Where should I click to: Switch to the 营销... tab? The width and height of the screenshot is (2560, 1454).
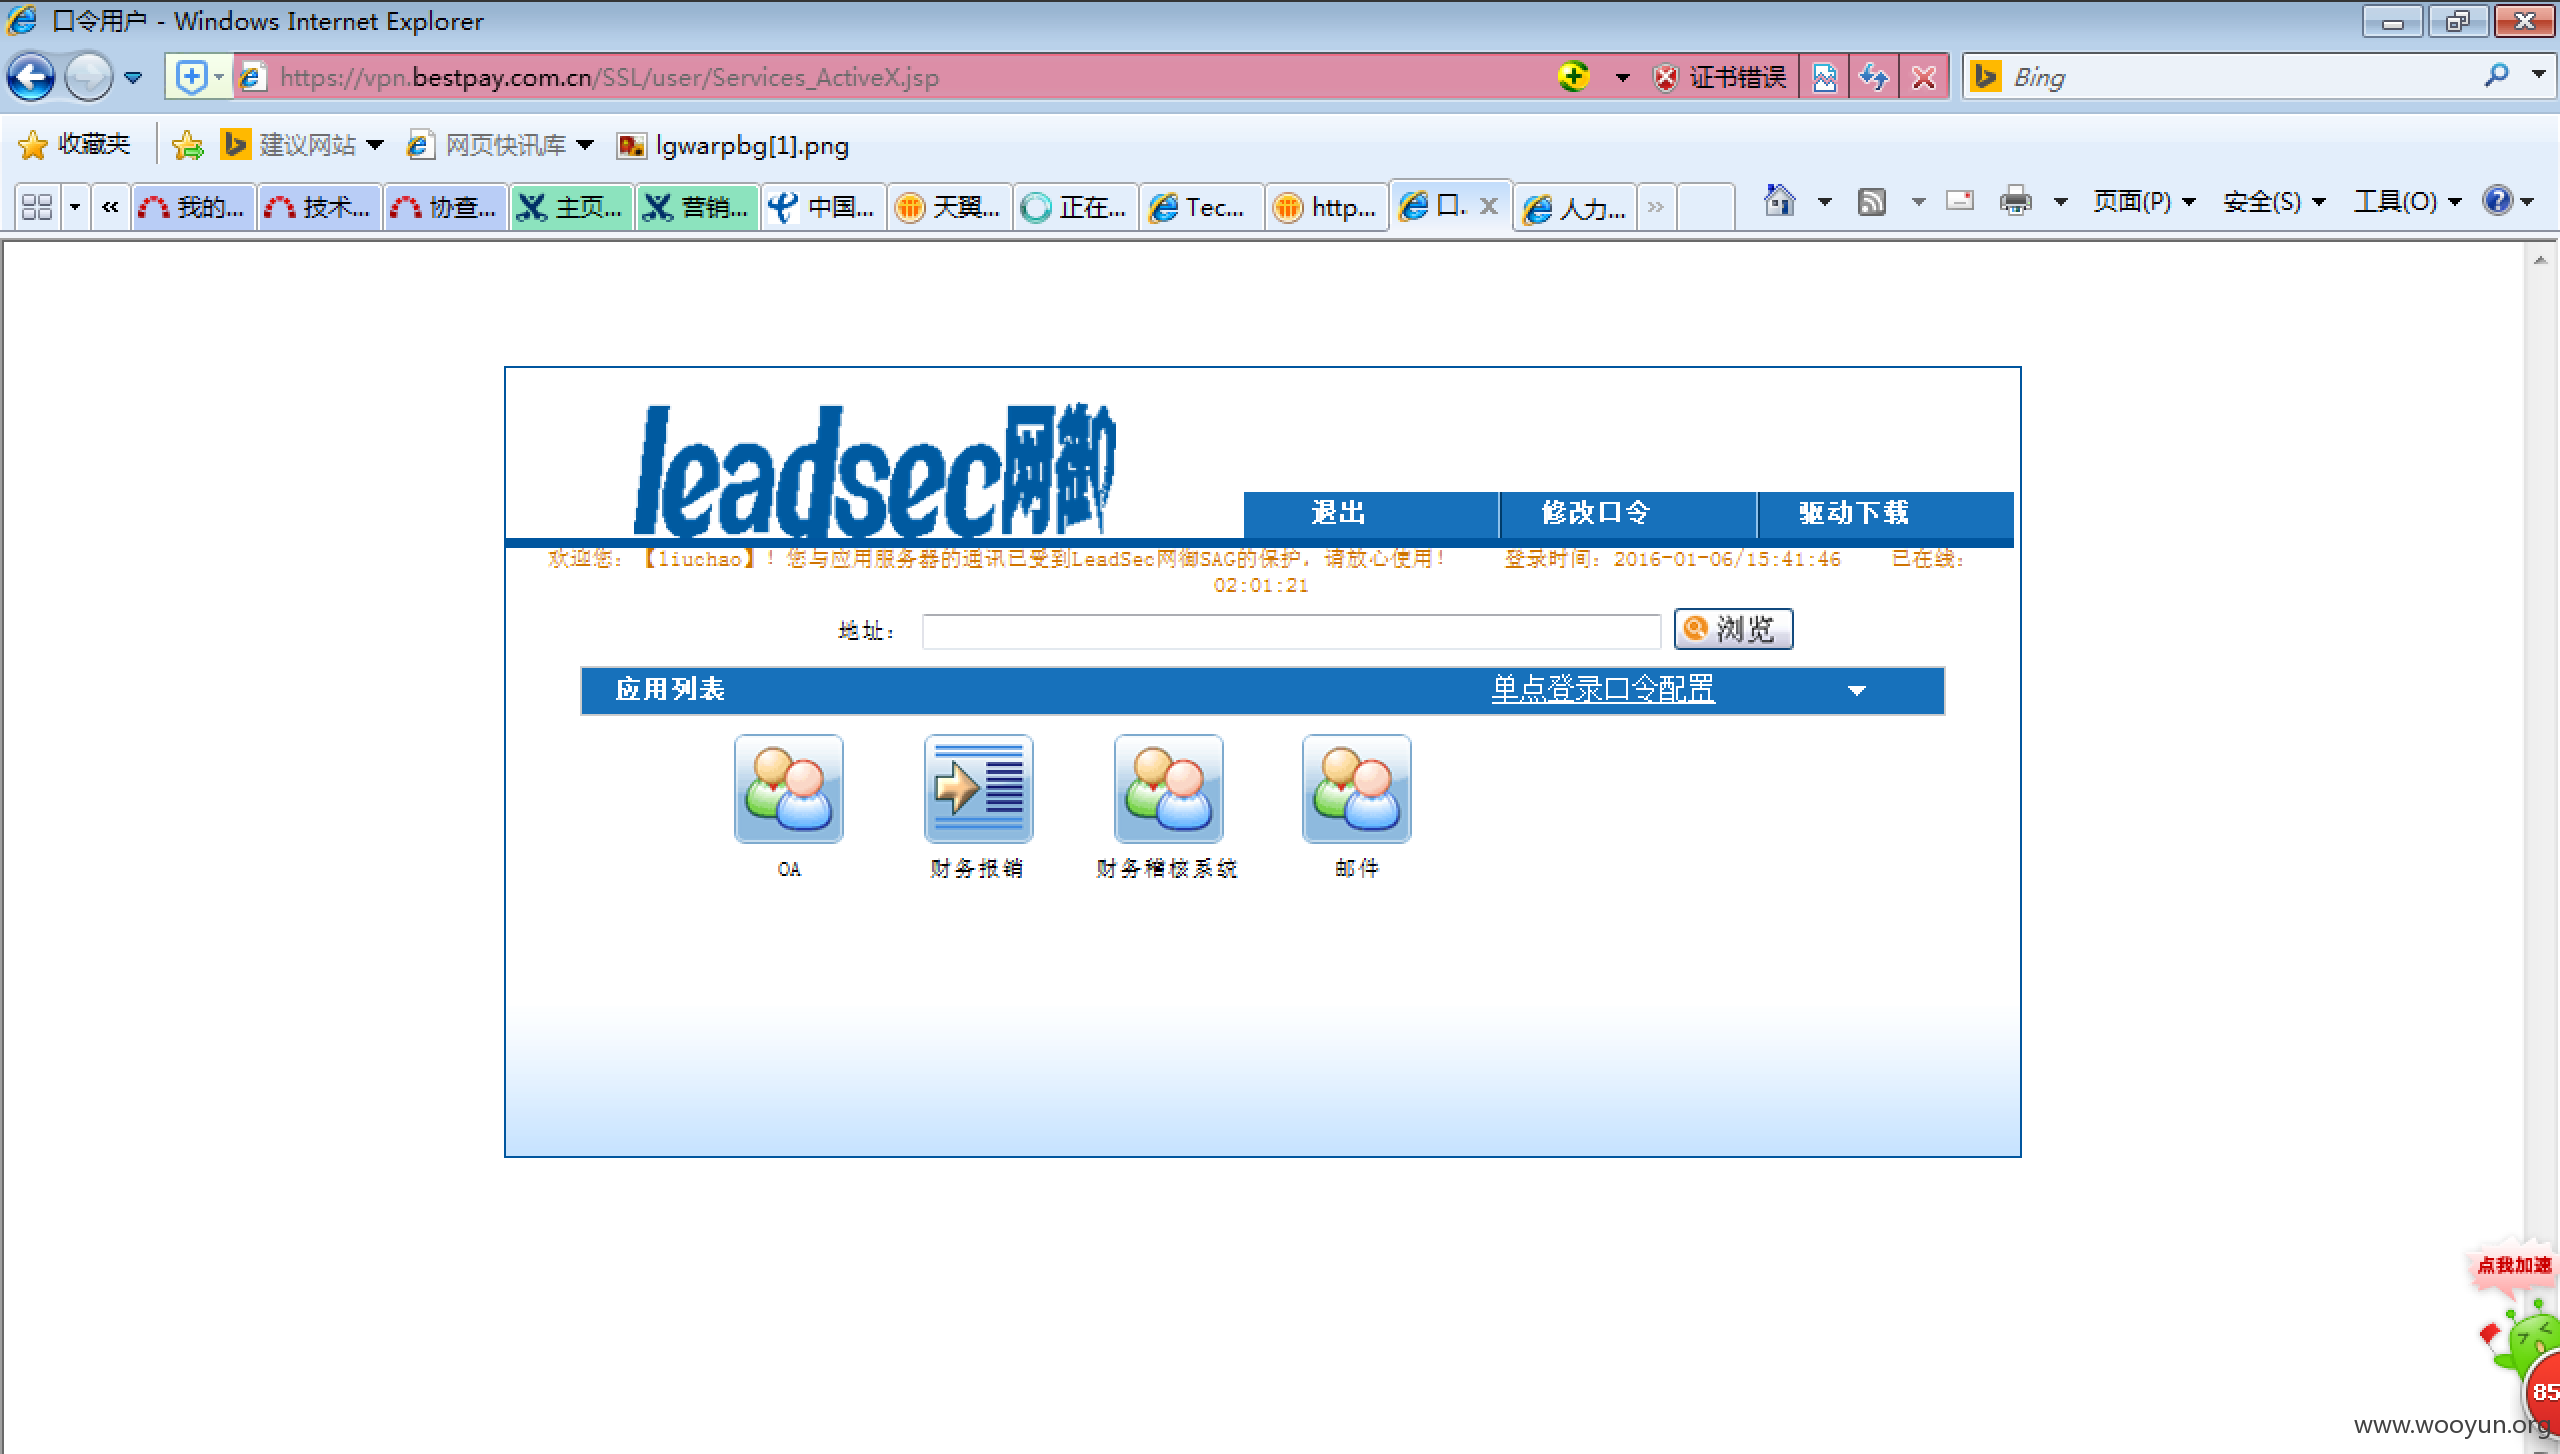point(697,207)
